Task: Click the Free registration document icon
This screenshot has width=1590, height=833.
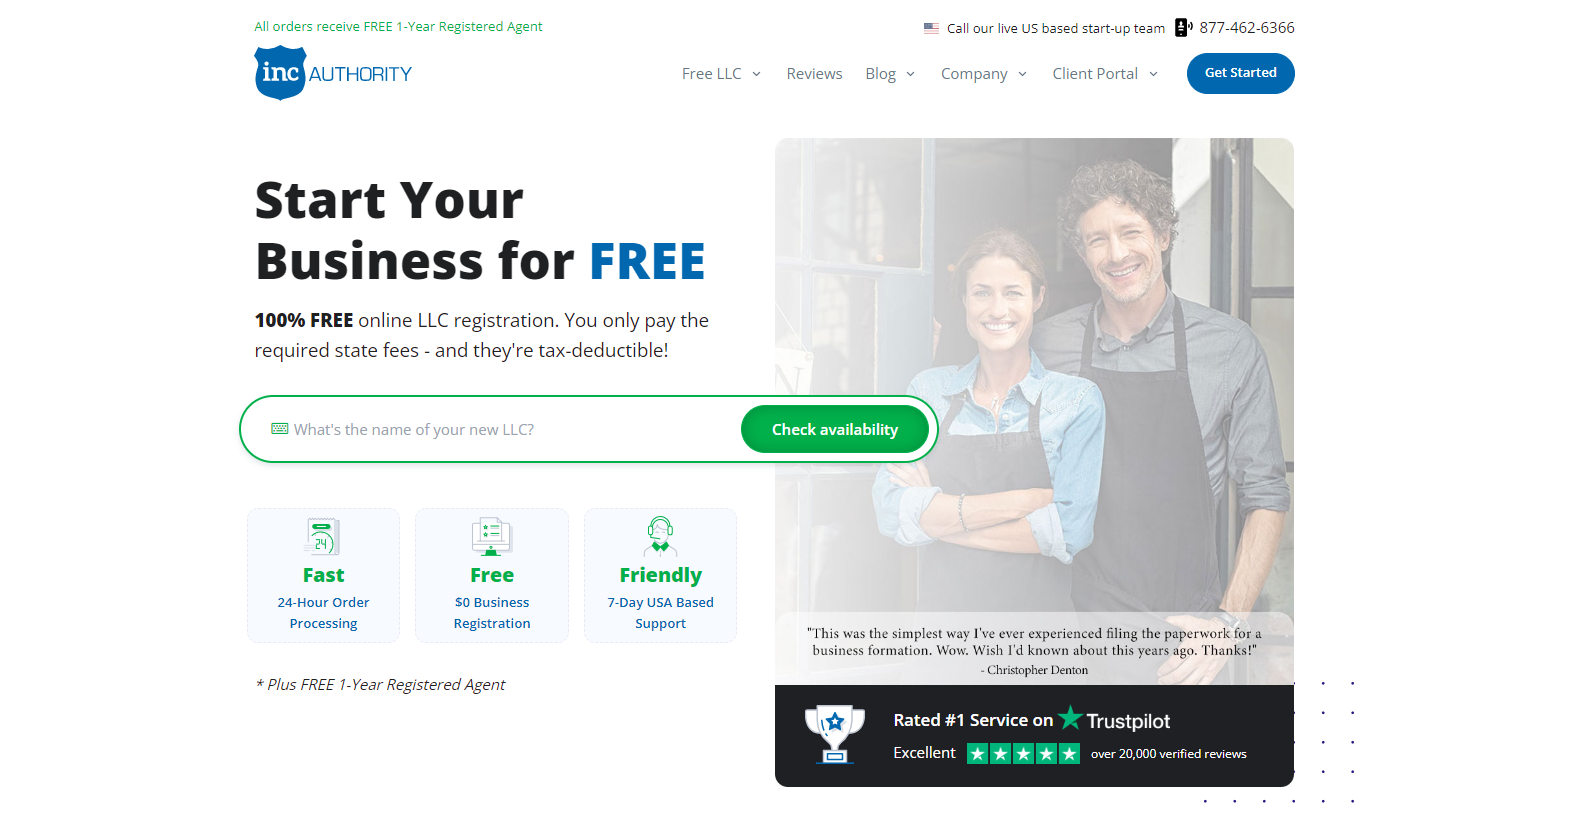Action: point(492,537)
